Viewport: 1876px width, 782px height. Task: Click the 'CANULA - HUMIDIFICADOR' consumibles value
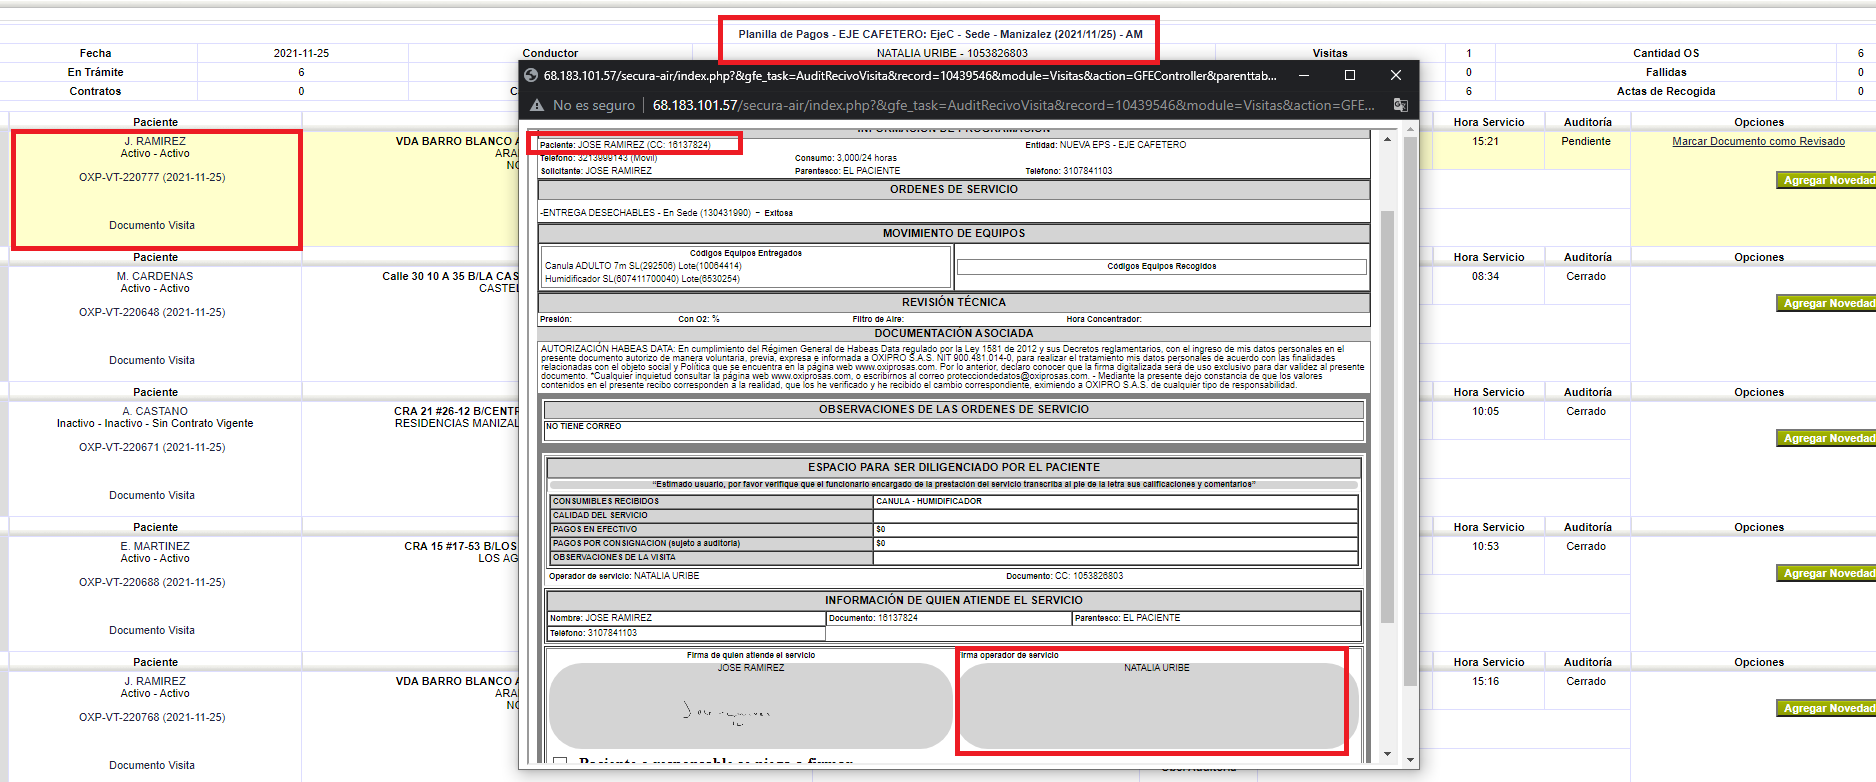(929, 501)
